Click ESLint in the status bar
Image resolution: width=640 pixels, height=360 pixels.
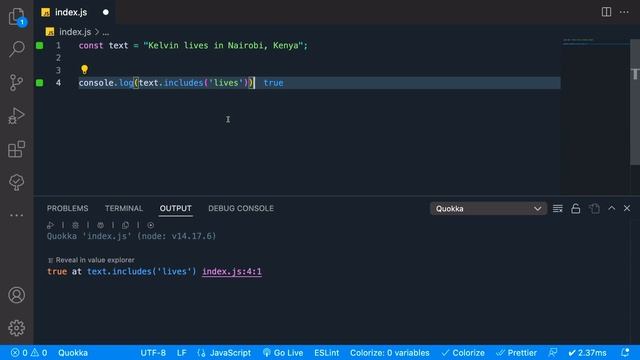click(x=327, y=353)
